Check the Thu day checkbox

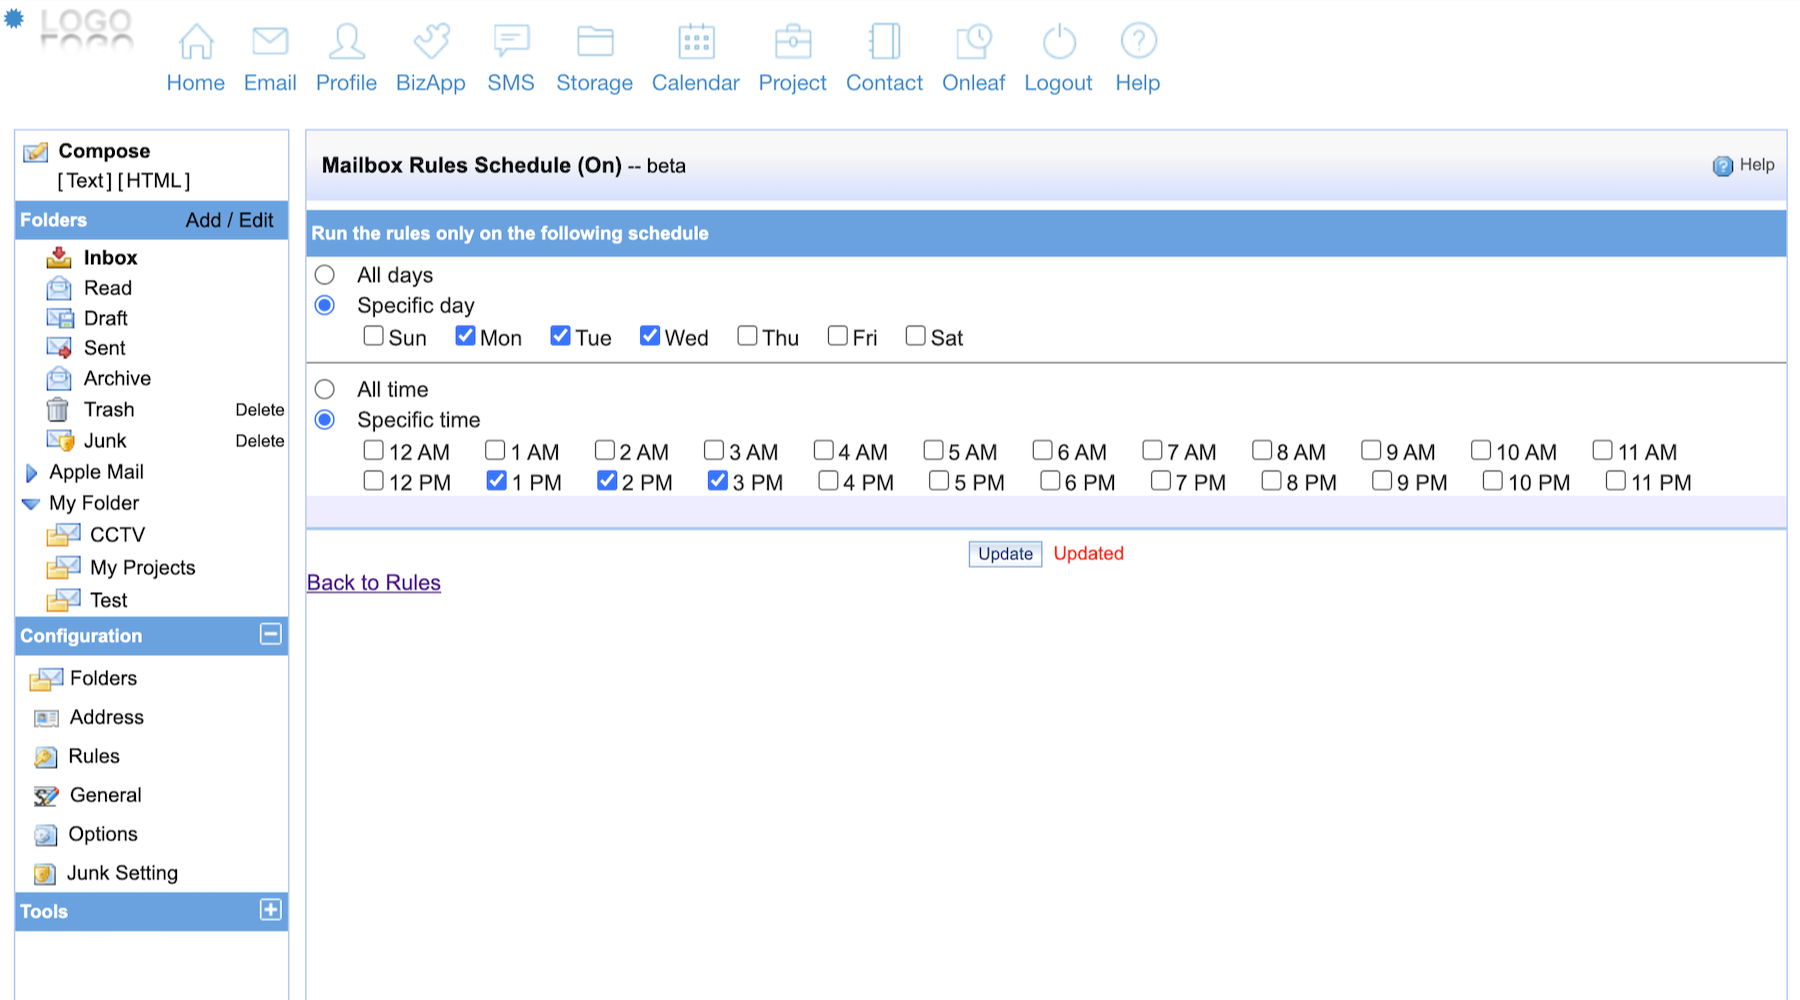[x=747, y=336]
